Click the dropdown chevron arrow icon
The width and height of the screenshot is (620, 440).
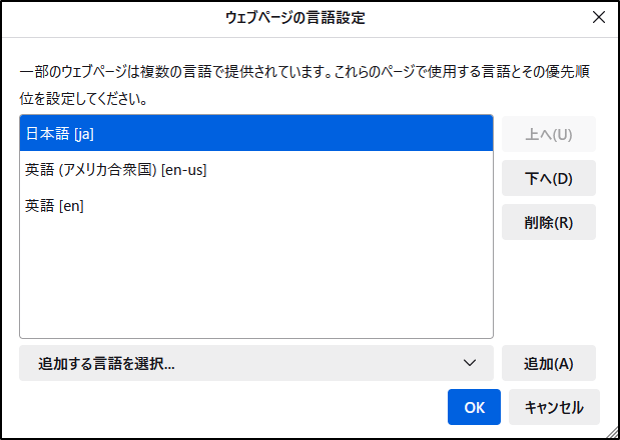(x=470, y=363)
